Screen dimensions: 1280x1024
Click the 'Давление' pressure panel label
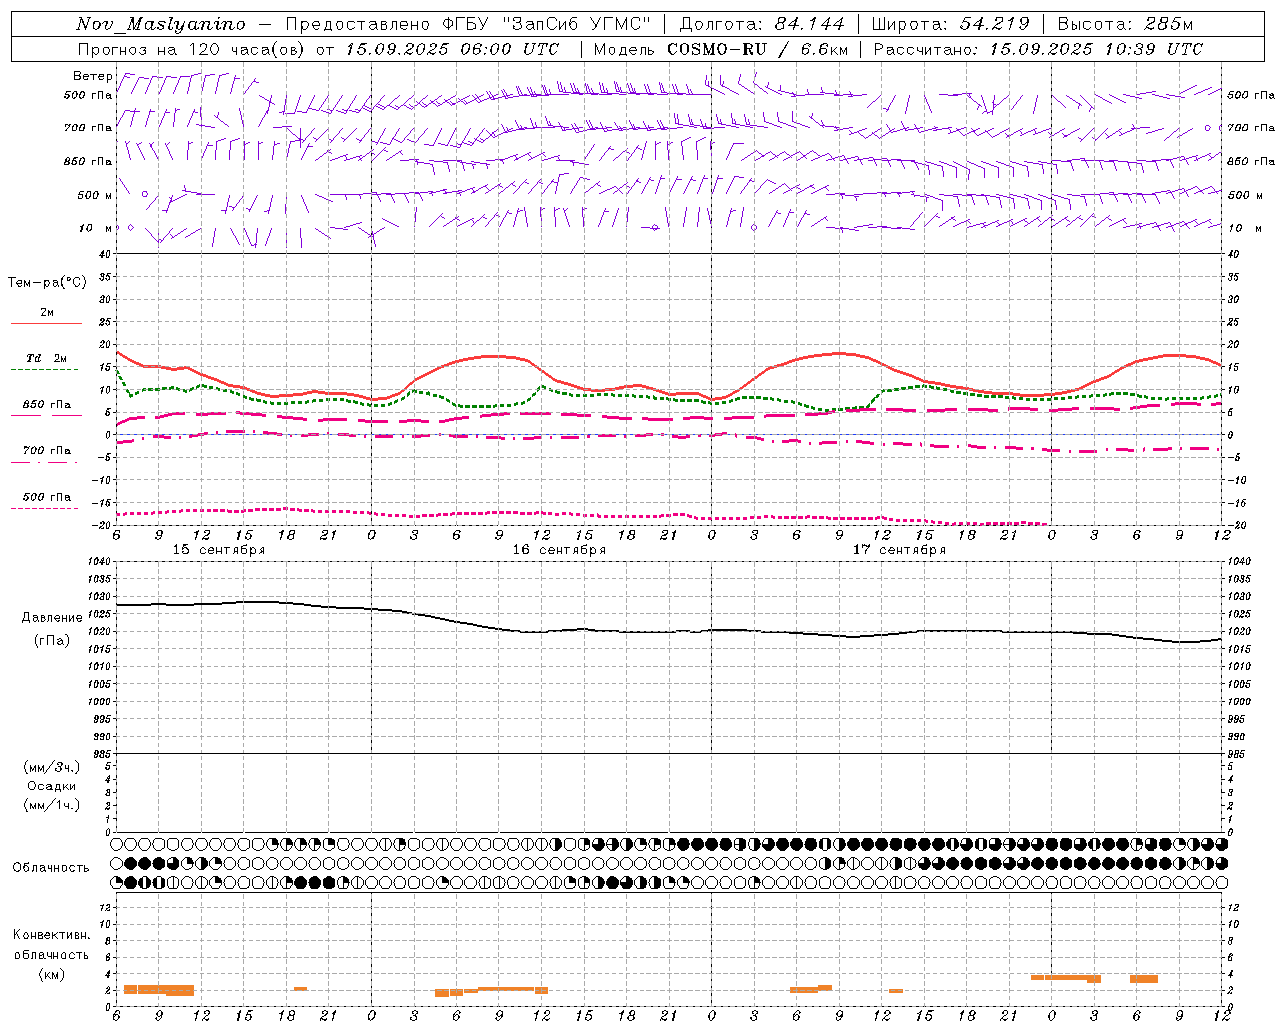(x=51, y=618)
